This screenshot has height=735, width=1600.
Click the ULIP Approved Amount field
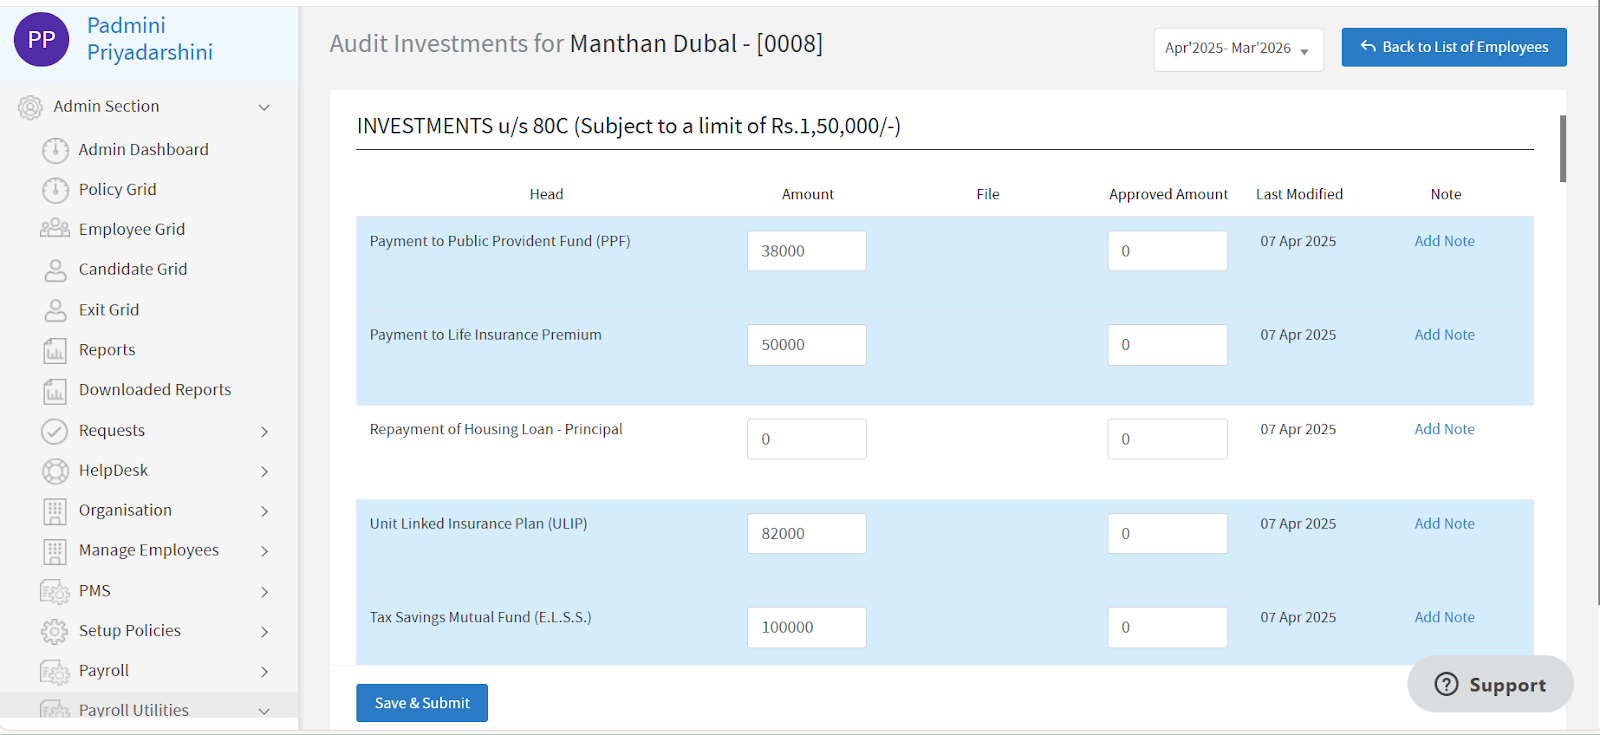(1167, 533)
